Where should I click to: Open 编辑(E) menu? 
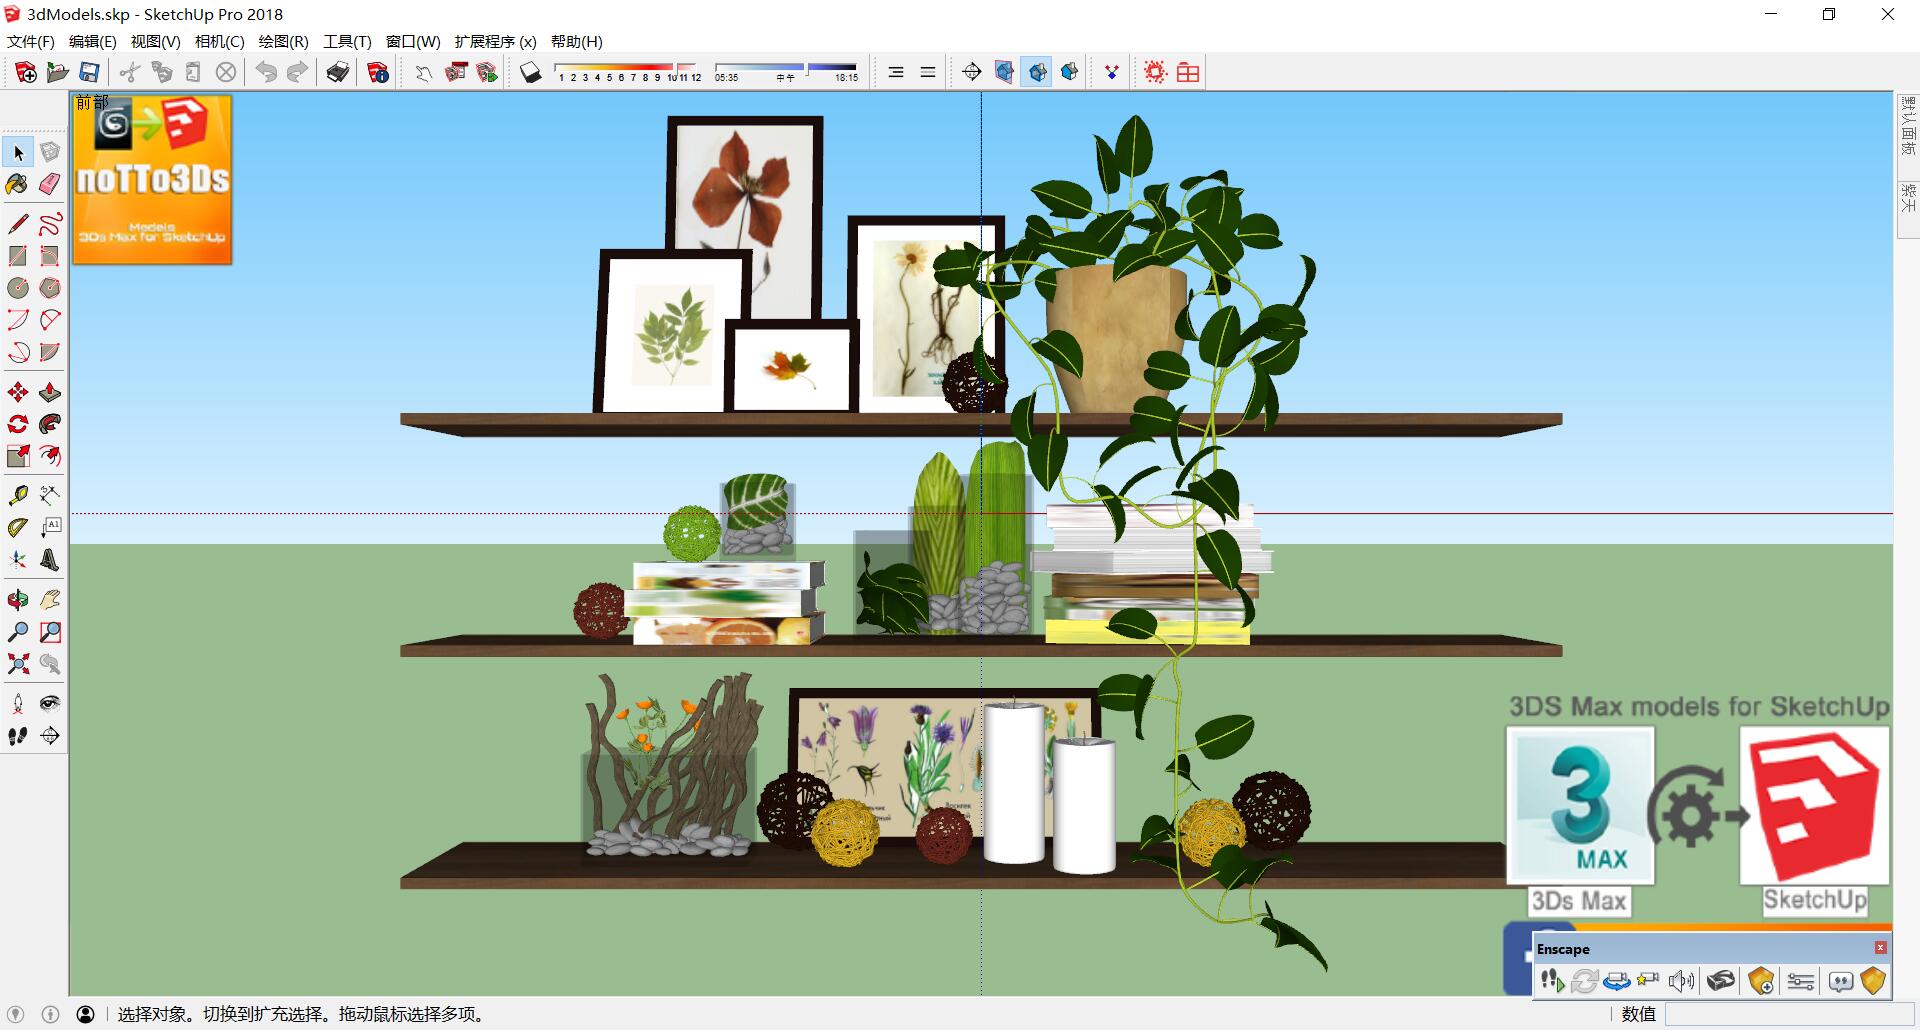coord(92,42)
